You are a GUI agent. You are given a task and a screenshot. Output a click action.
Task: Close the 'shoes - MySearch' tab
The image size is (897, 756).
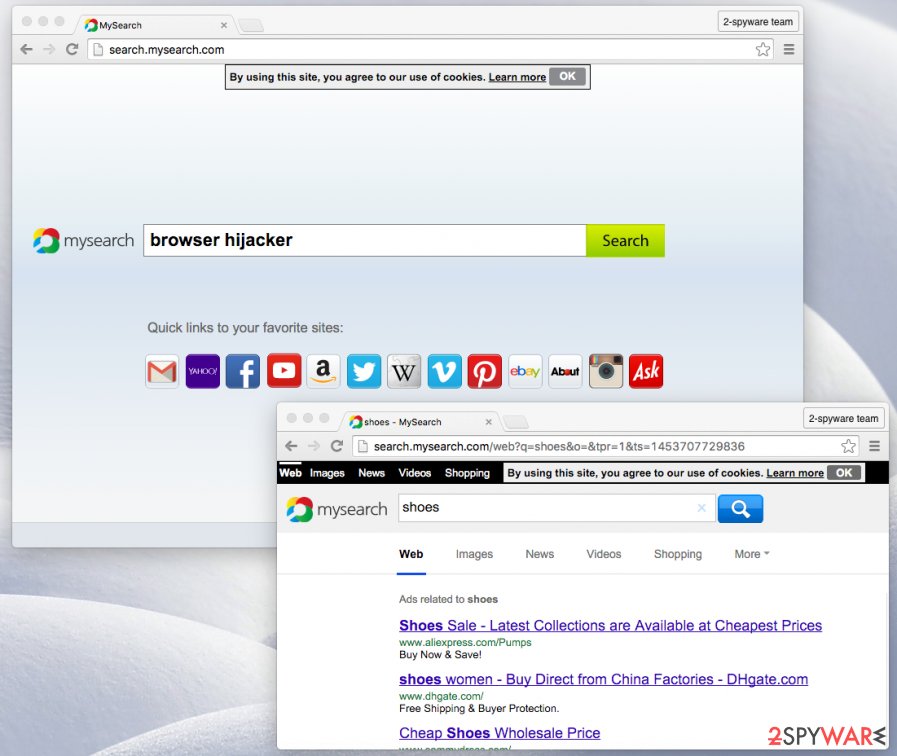pyautogui.click(x=489, y=422)
